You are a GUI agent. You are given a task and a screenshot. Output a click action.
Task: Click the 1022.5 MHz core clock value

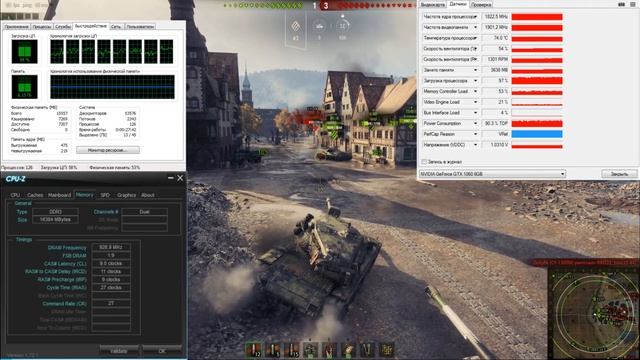pyautogui.click(x=495, y=17)
